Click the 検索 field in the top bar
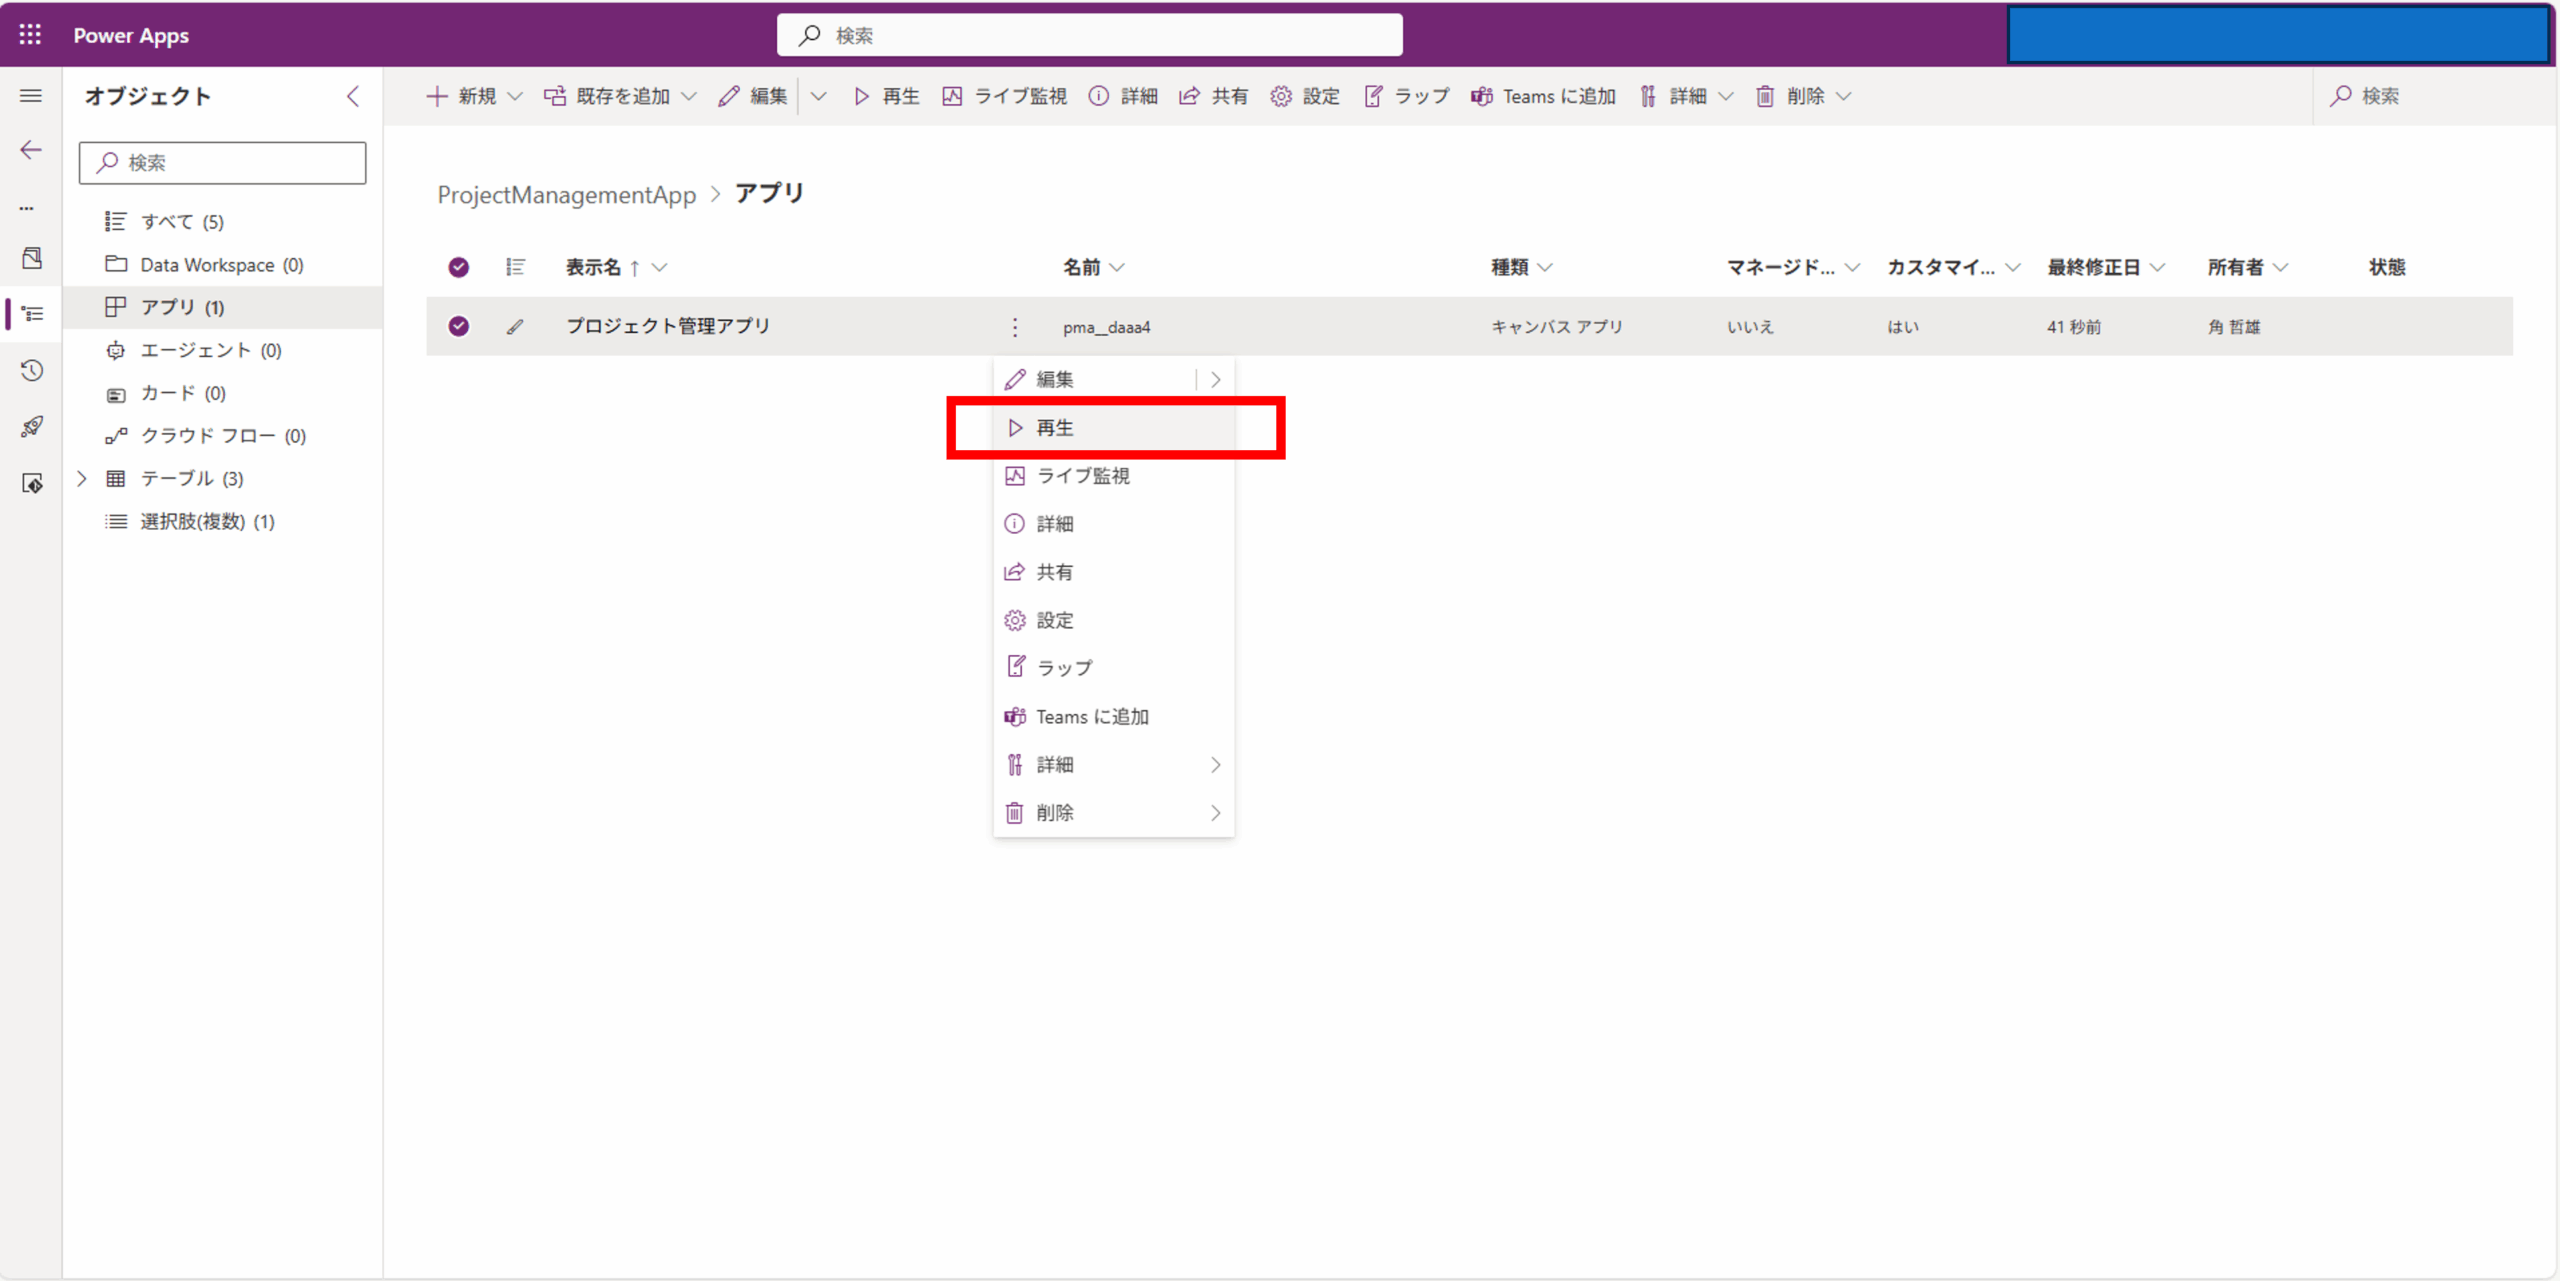 [x=1089, y=34]
